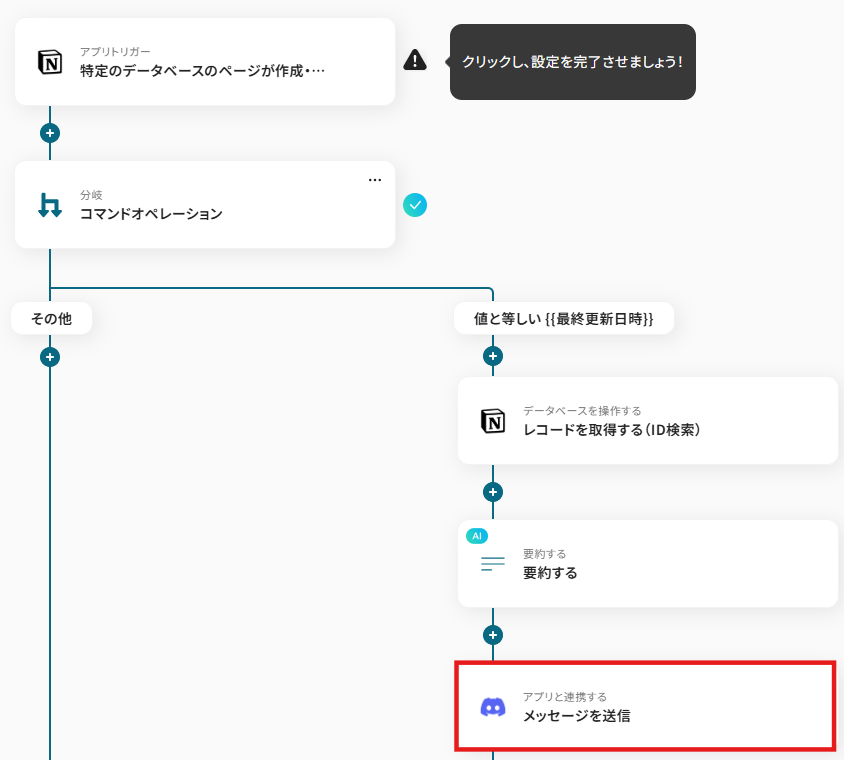Click Notion icon in レコードを取得する card

click(x=493, y=421)
